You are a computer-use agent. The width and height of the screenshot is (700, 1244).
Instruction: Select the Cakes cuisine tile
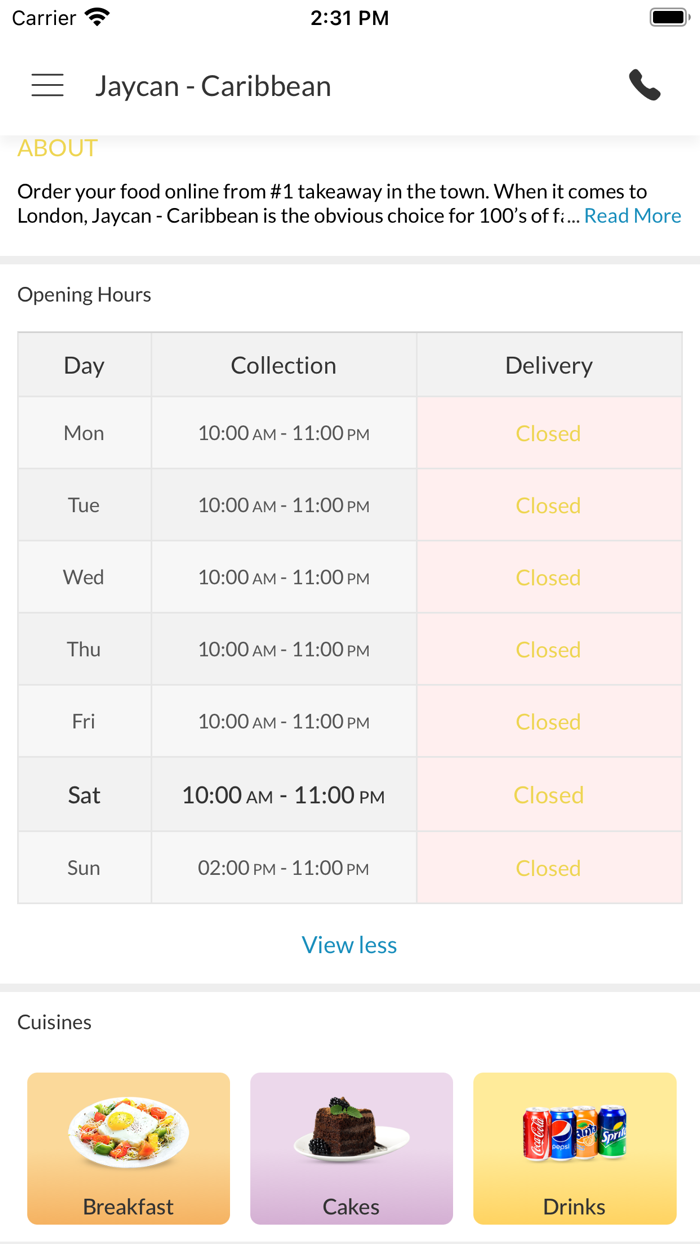coord(351,1148)
